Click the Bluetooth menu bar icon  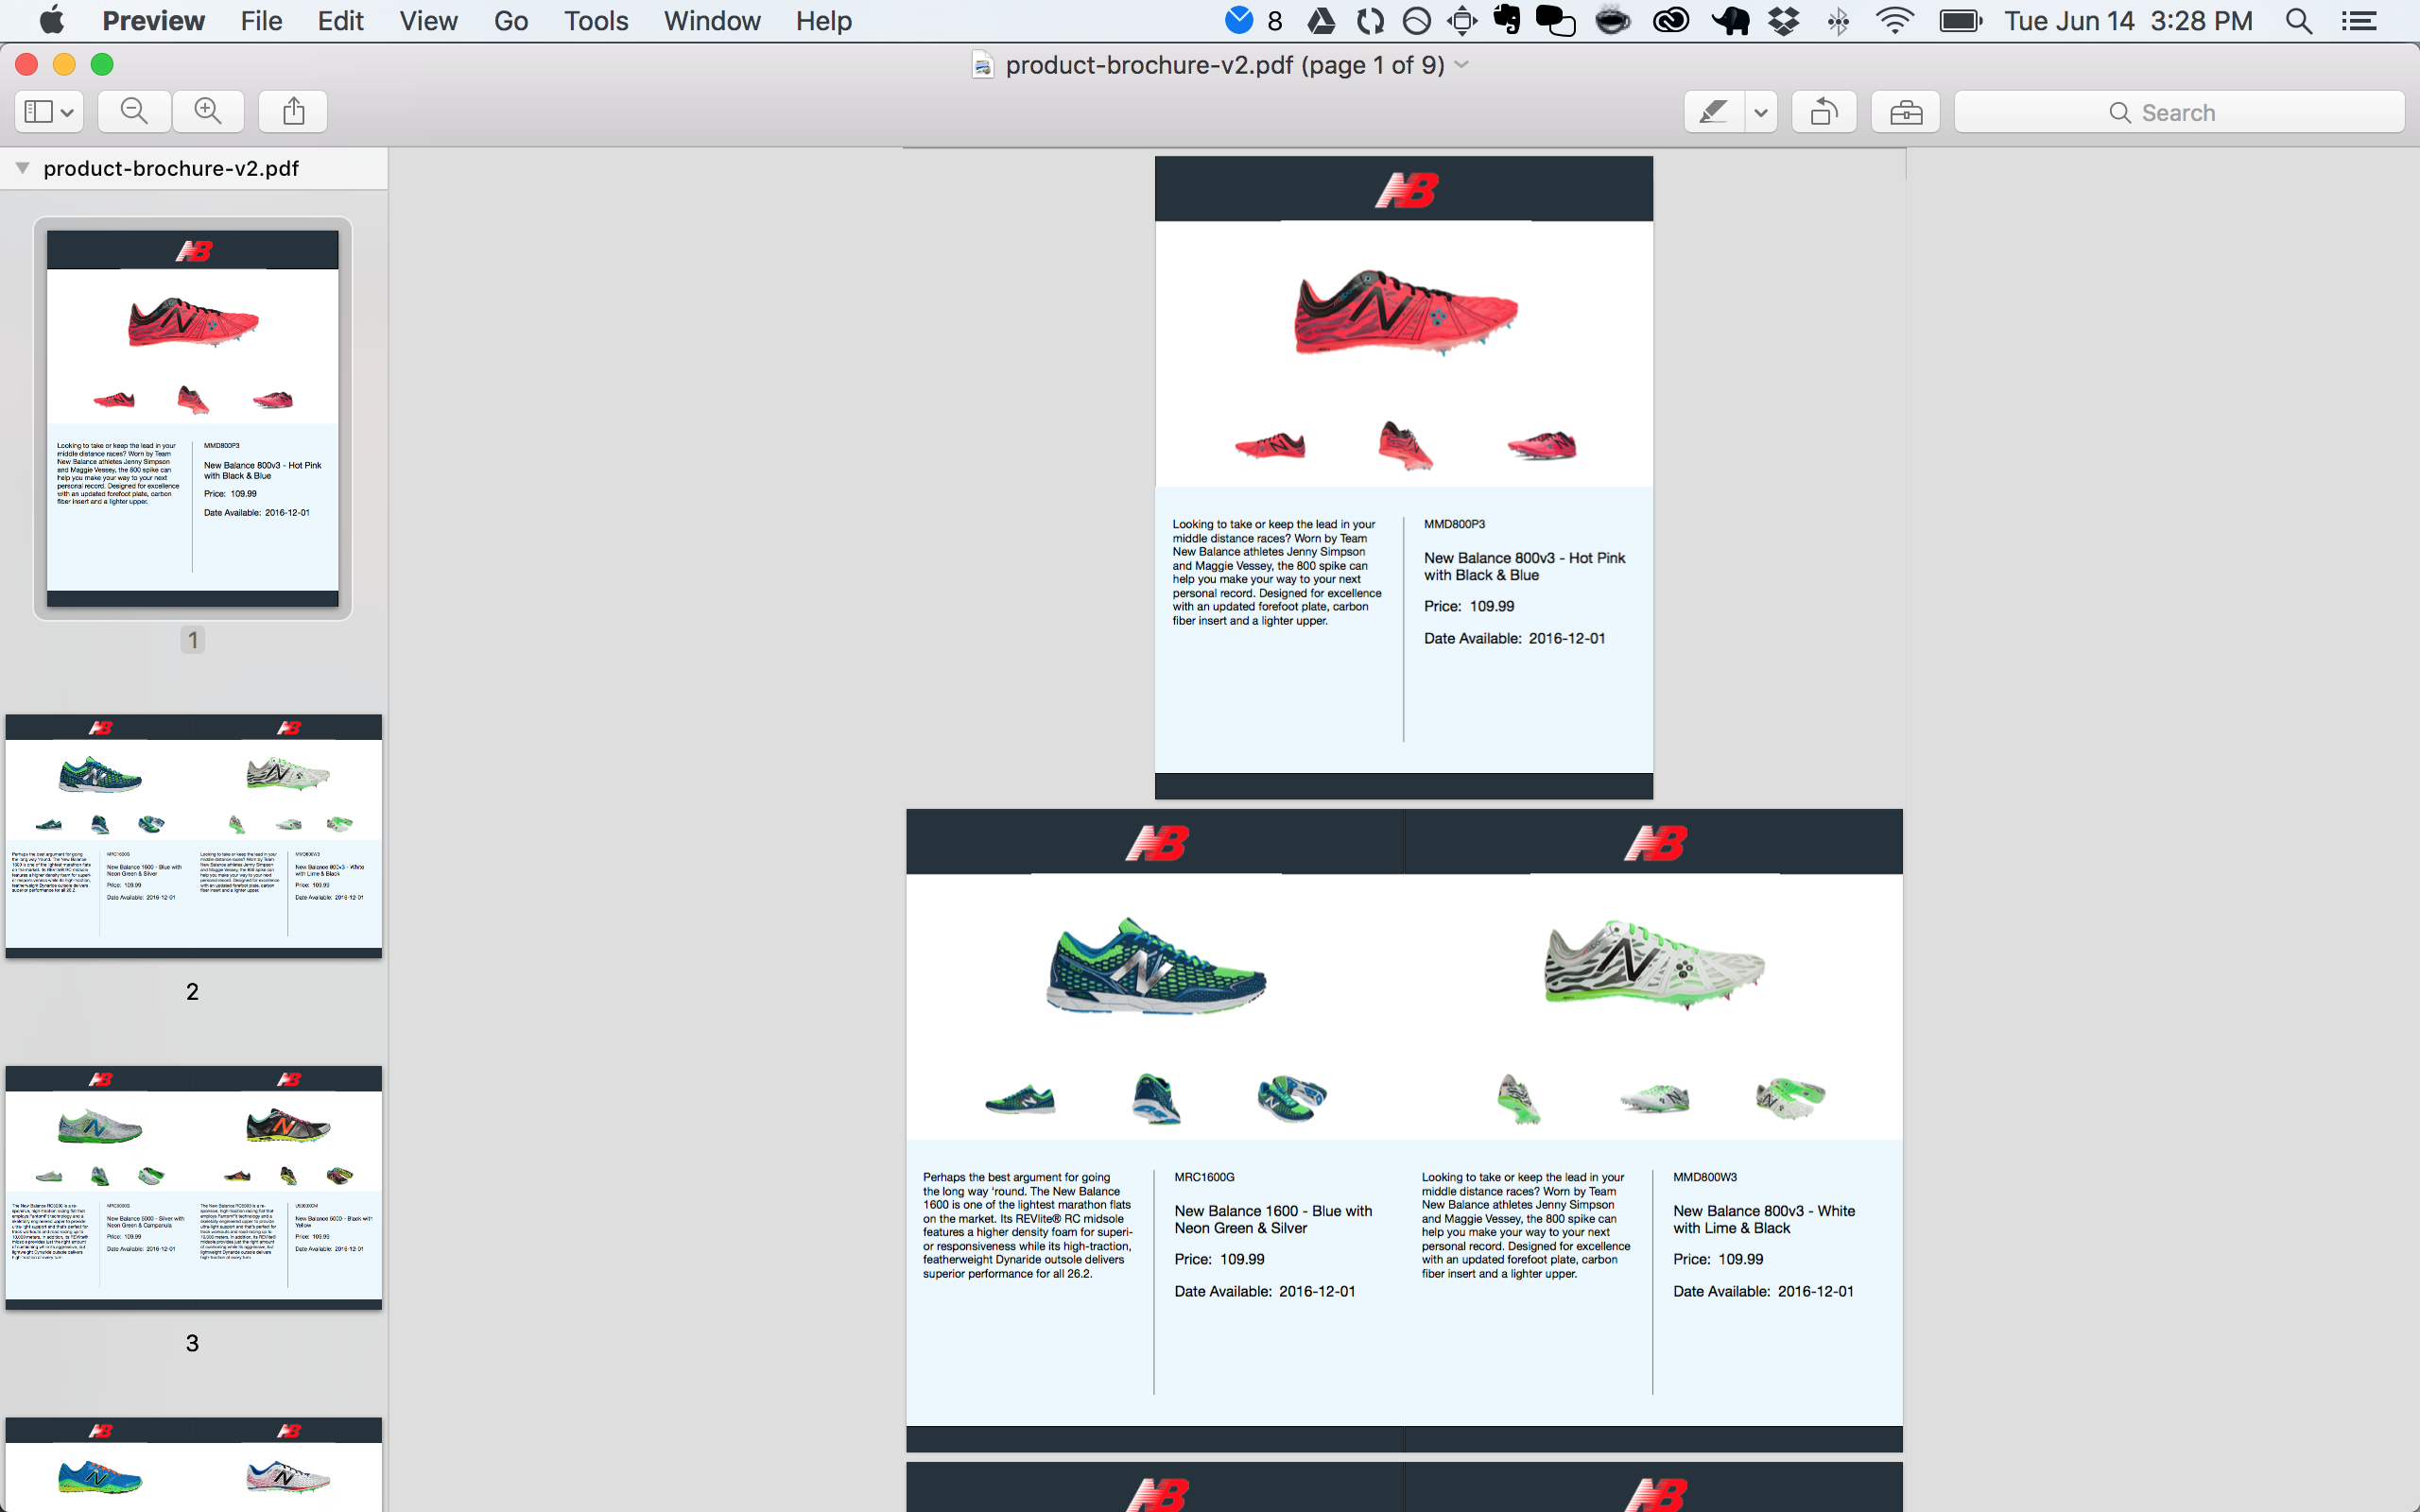point(1838,21)
